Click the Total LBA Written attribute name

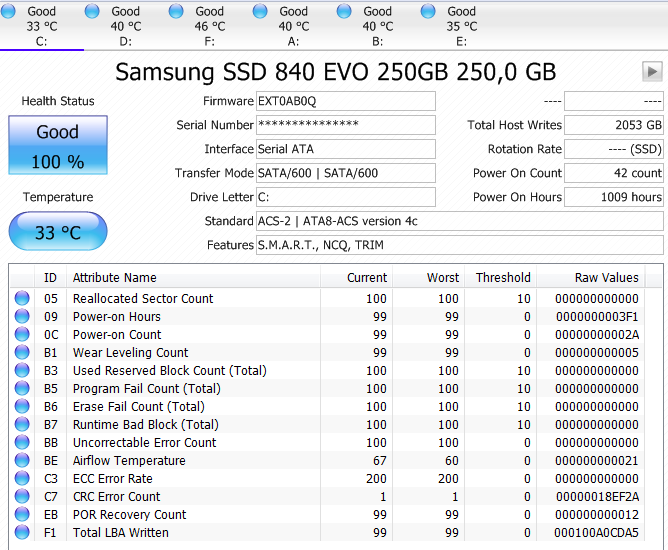[121, 533]
